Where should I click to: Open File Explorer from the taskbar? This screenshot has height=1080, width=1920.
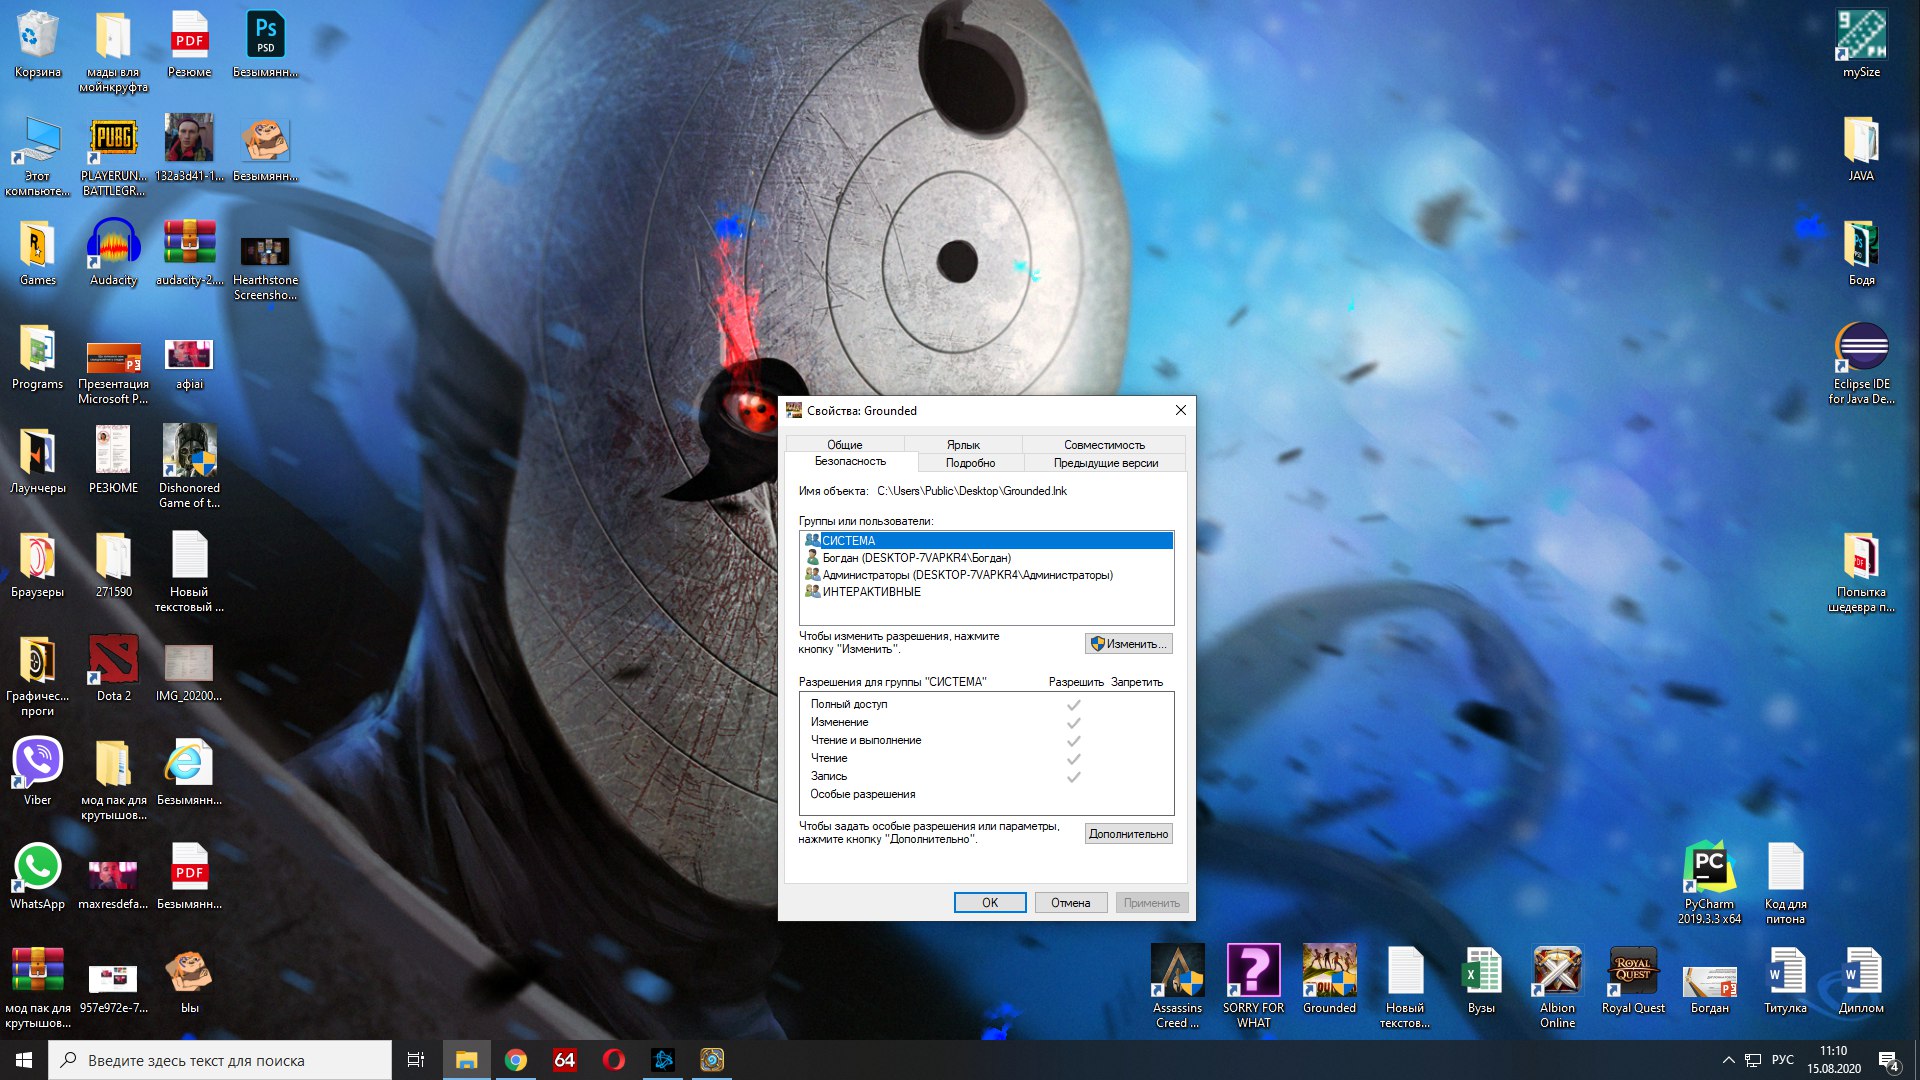tap(467, 1060)
